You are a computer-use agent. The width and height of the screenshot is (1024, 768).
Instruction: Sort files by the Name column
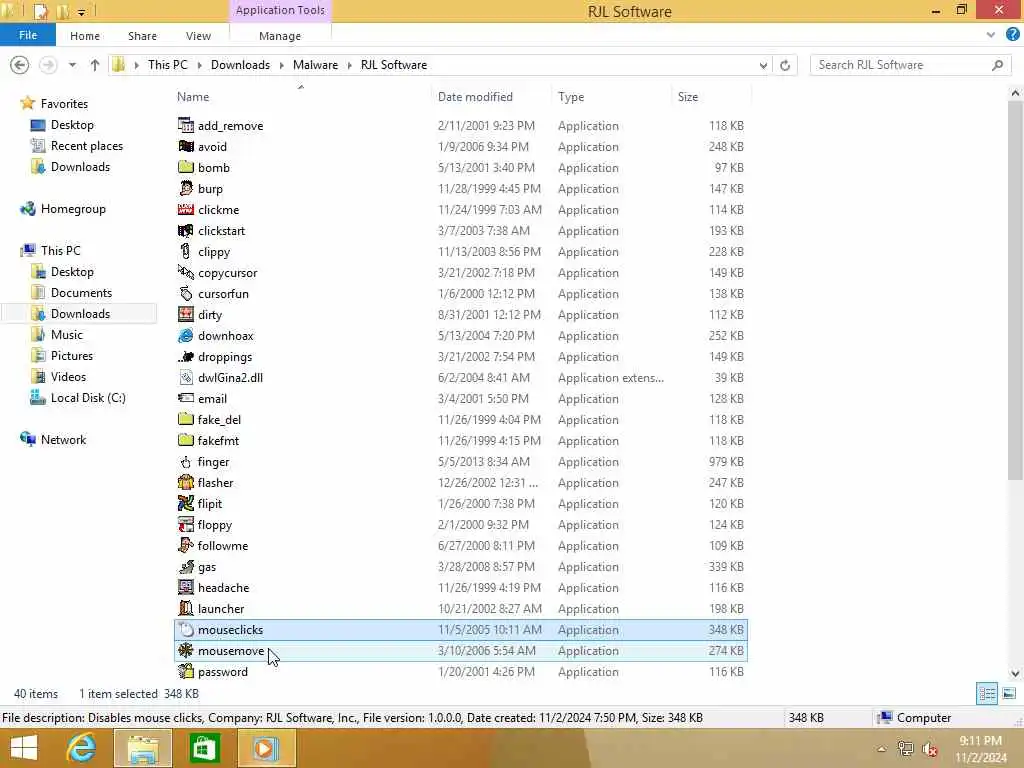point(193,97)
